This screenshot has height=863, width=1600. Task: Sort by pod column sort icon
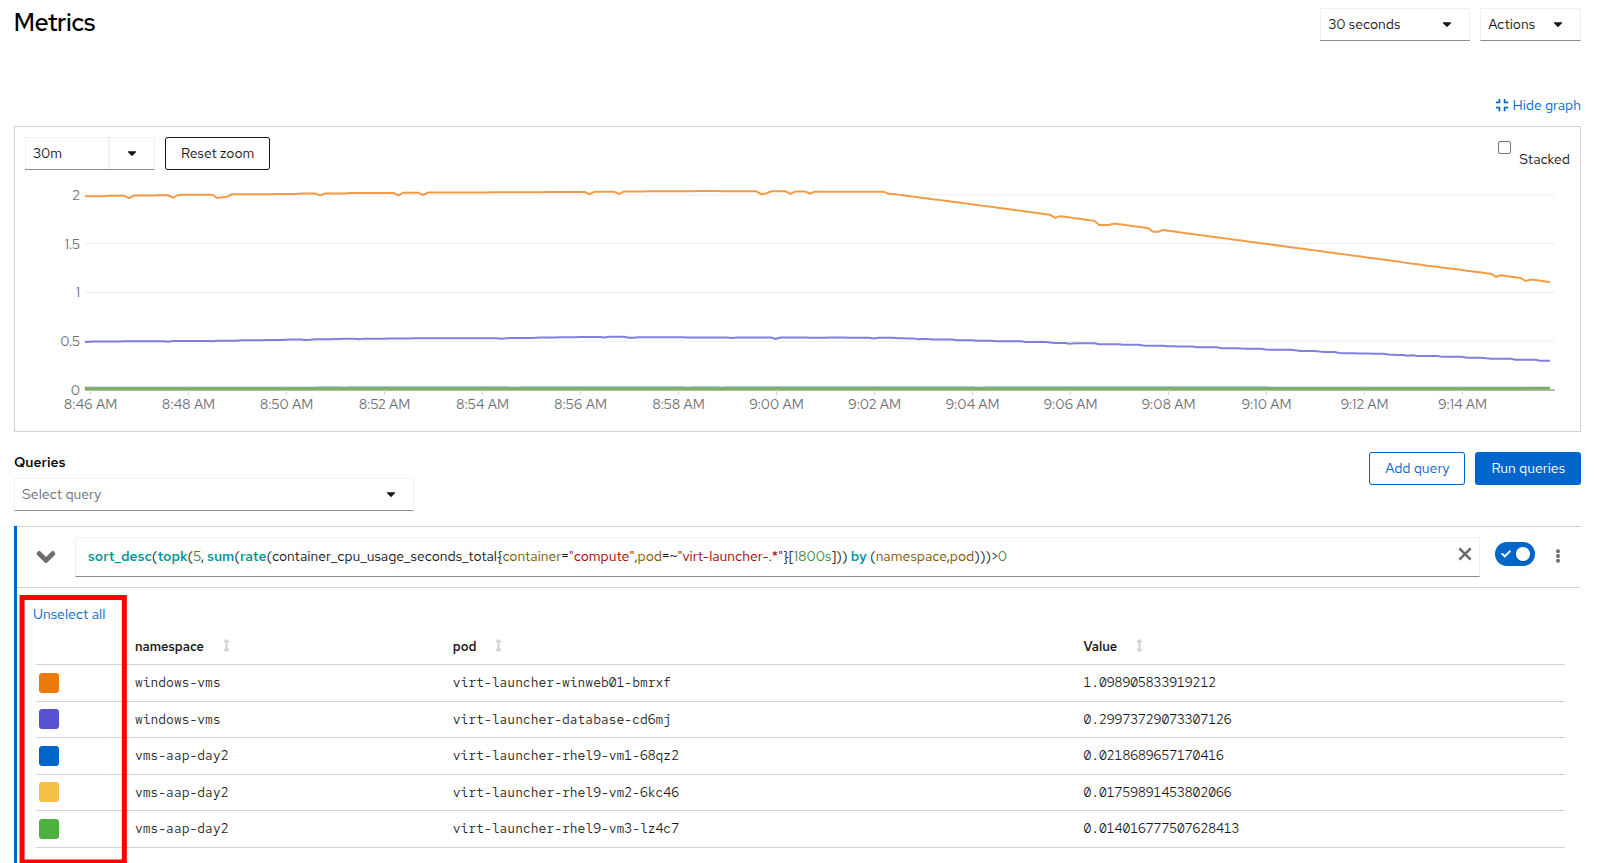pos(498,646)
